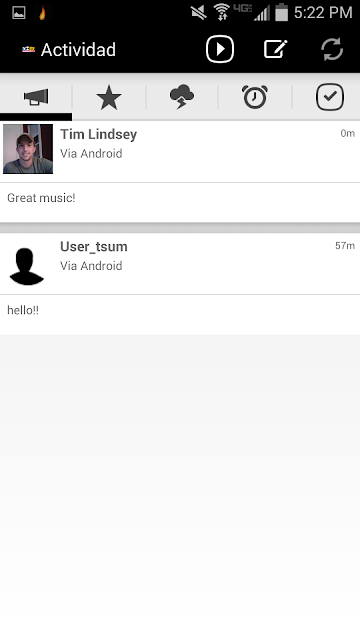Tap the flame notification icon
This screenshot has height=640, width=360.
tap(42, 13)
